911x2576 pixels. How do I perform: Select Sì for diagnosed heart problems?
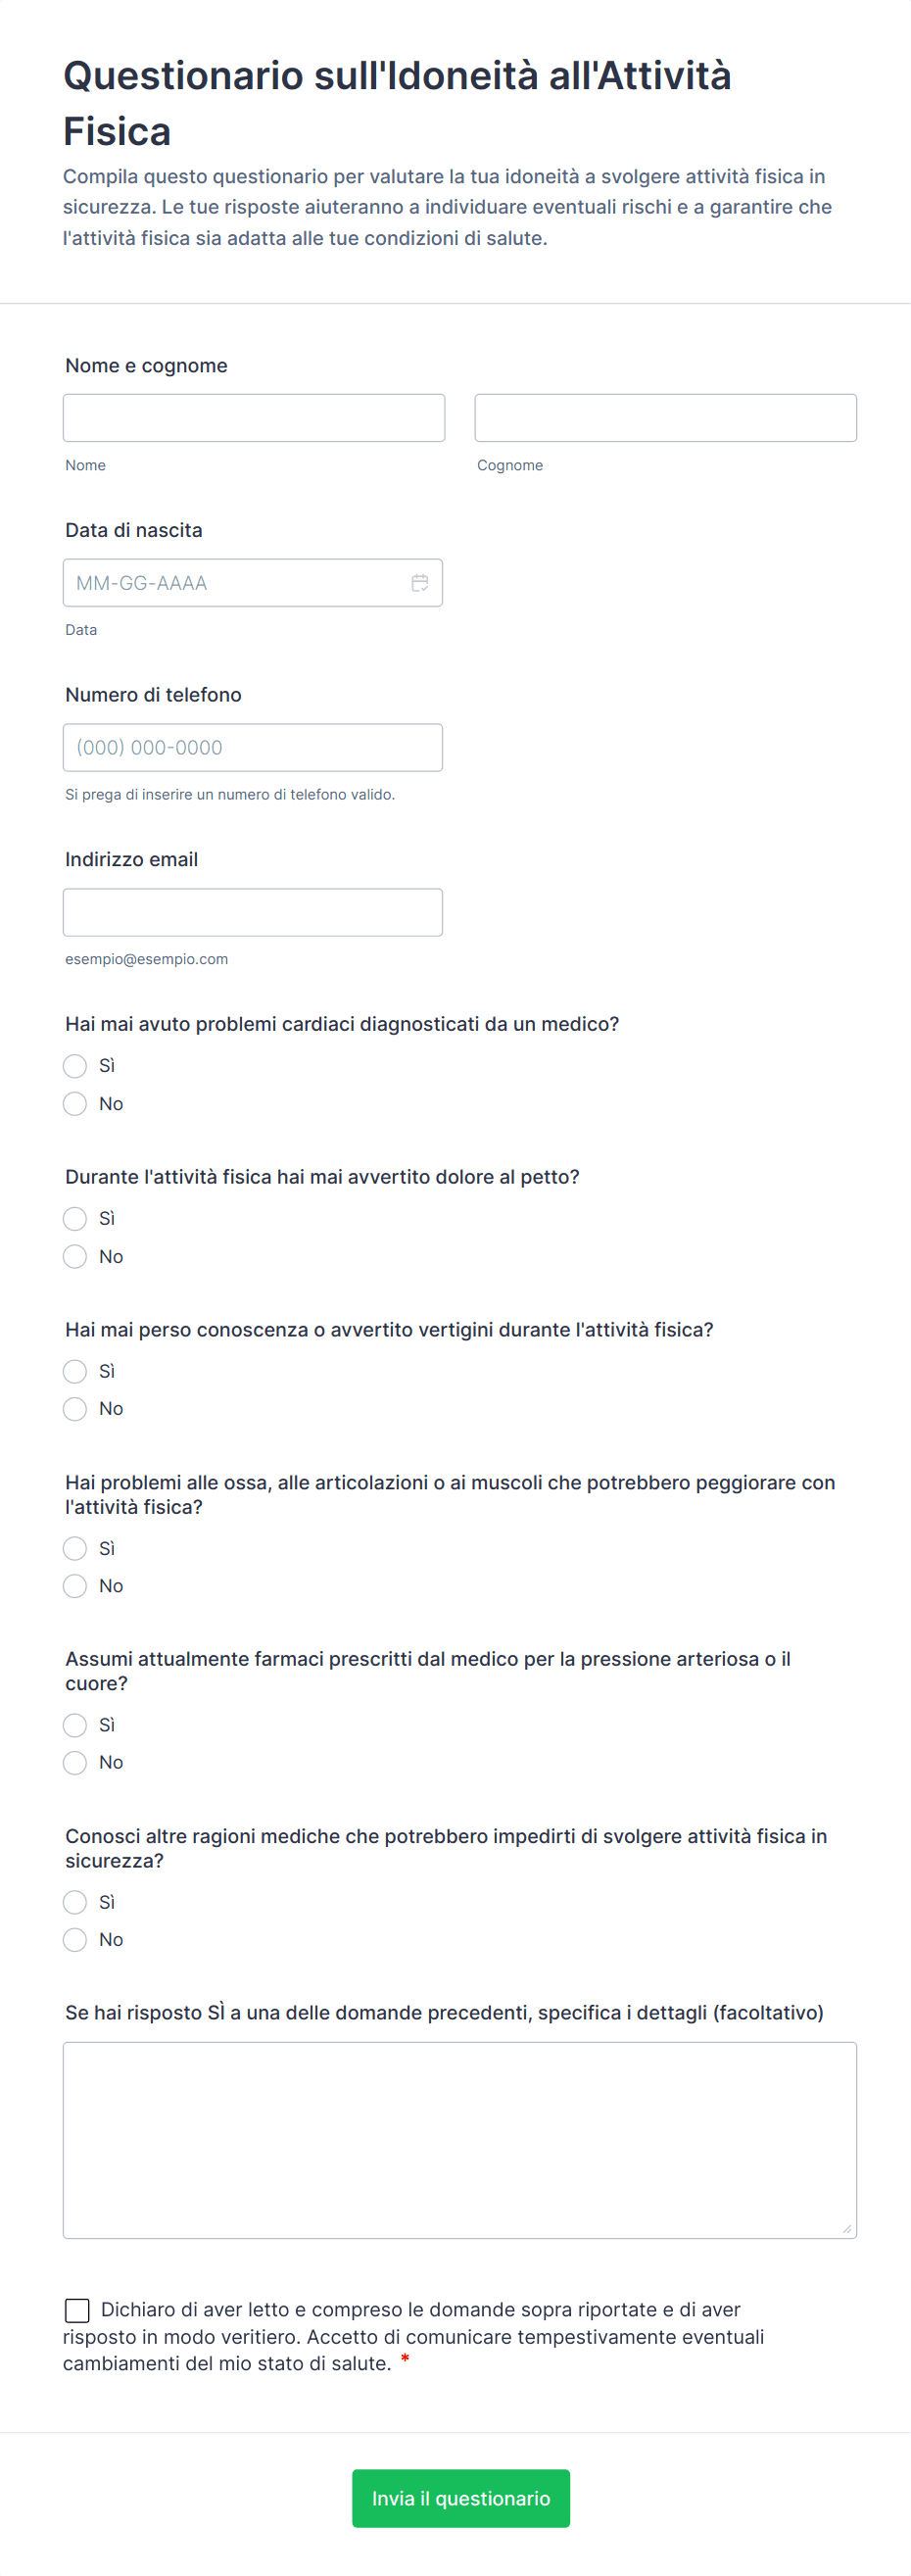pos(75,1066)
